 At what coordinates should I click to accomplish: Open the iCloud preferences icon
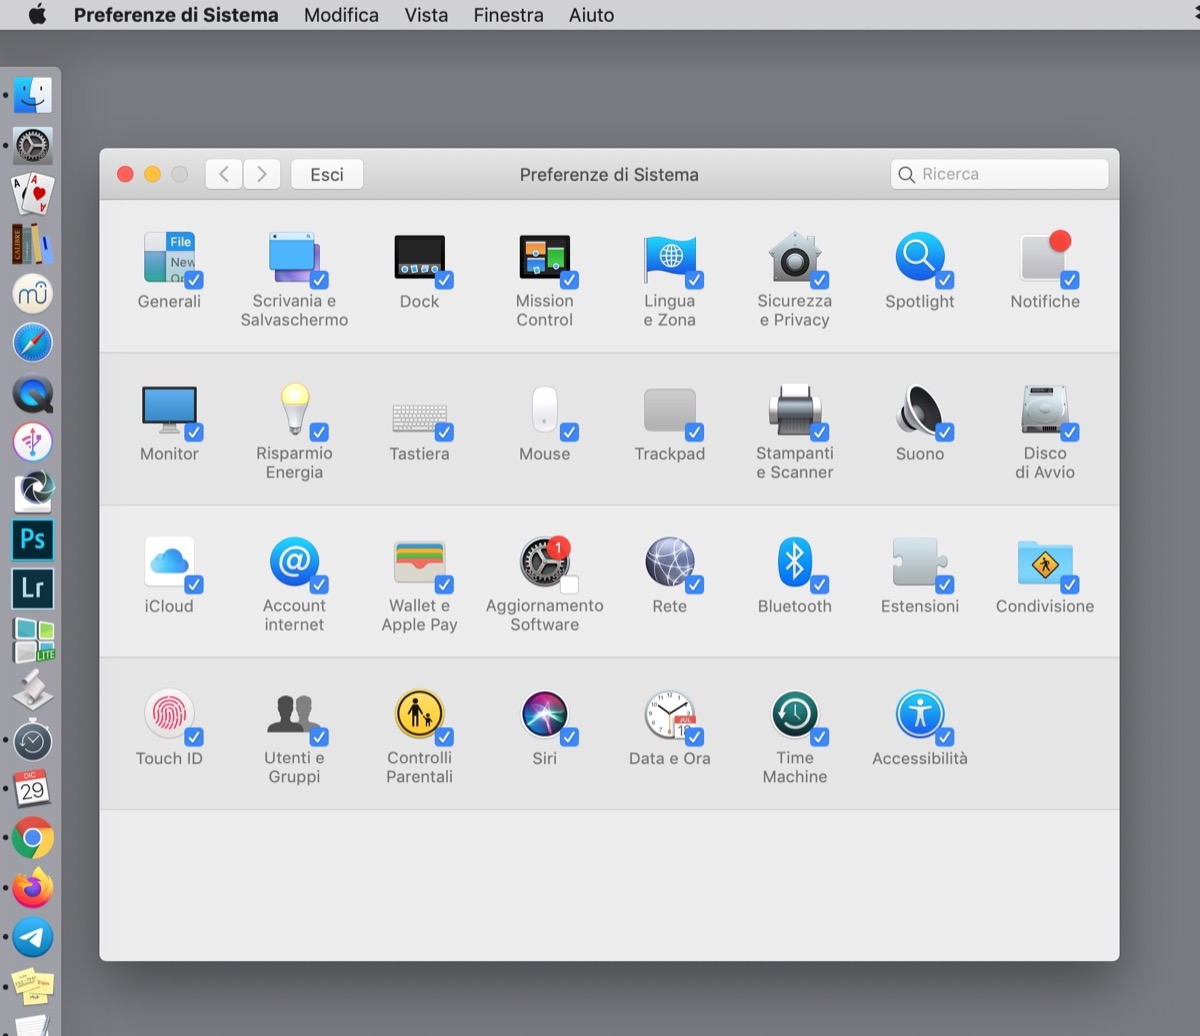168,562
